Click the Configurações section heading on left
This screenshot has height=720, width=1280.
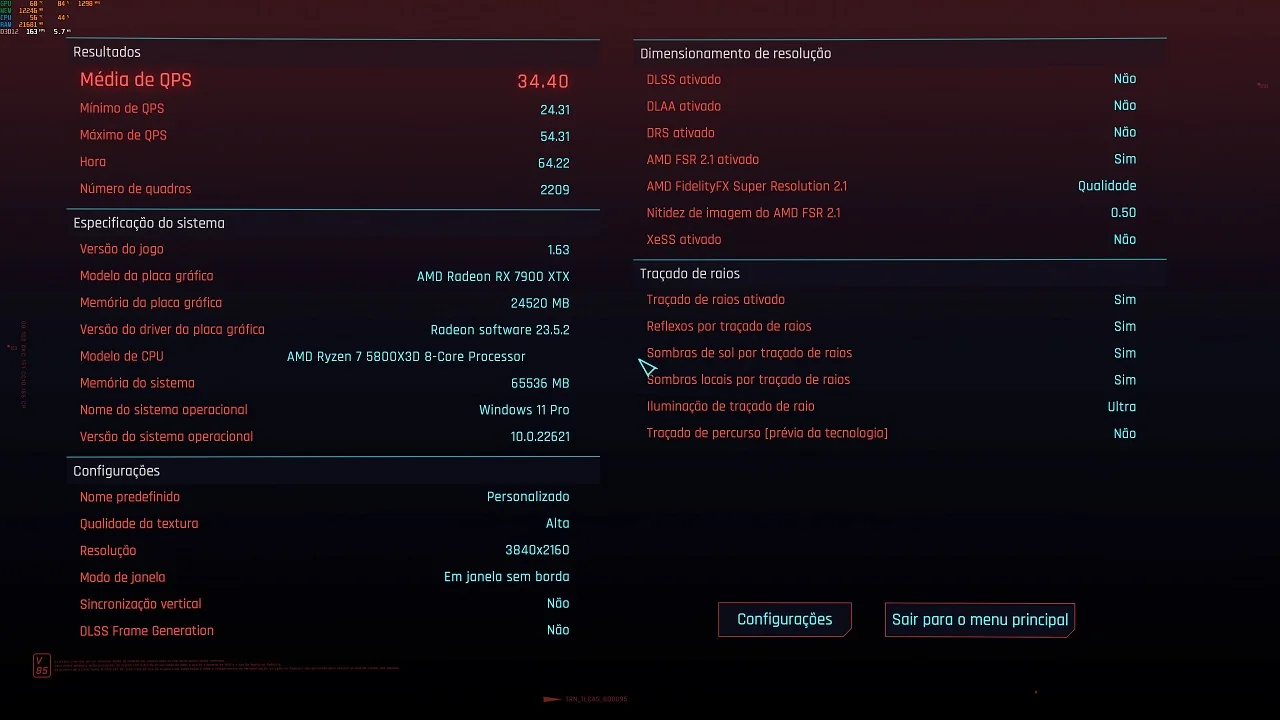click(116, 471)
